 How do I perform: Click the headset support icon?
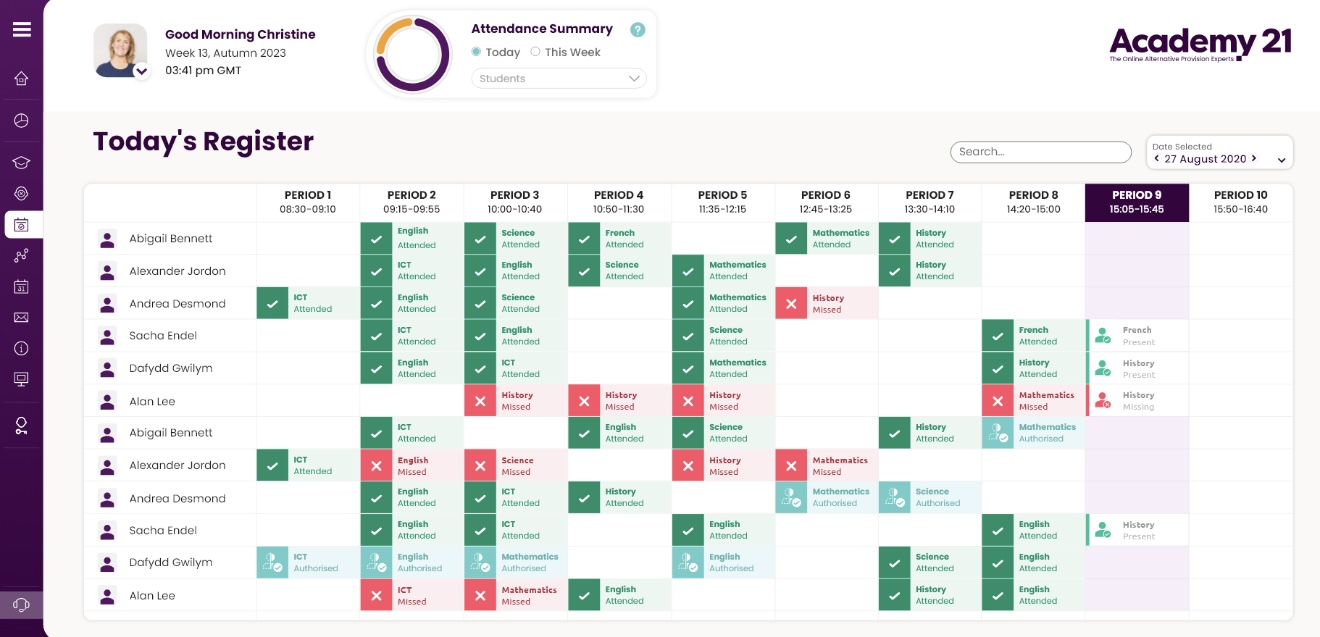coord(21,605)
